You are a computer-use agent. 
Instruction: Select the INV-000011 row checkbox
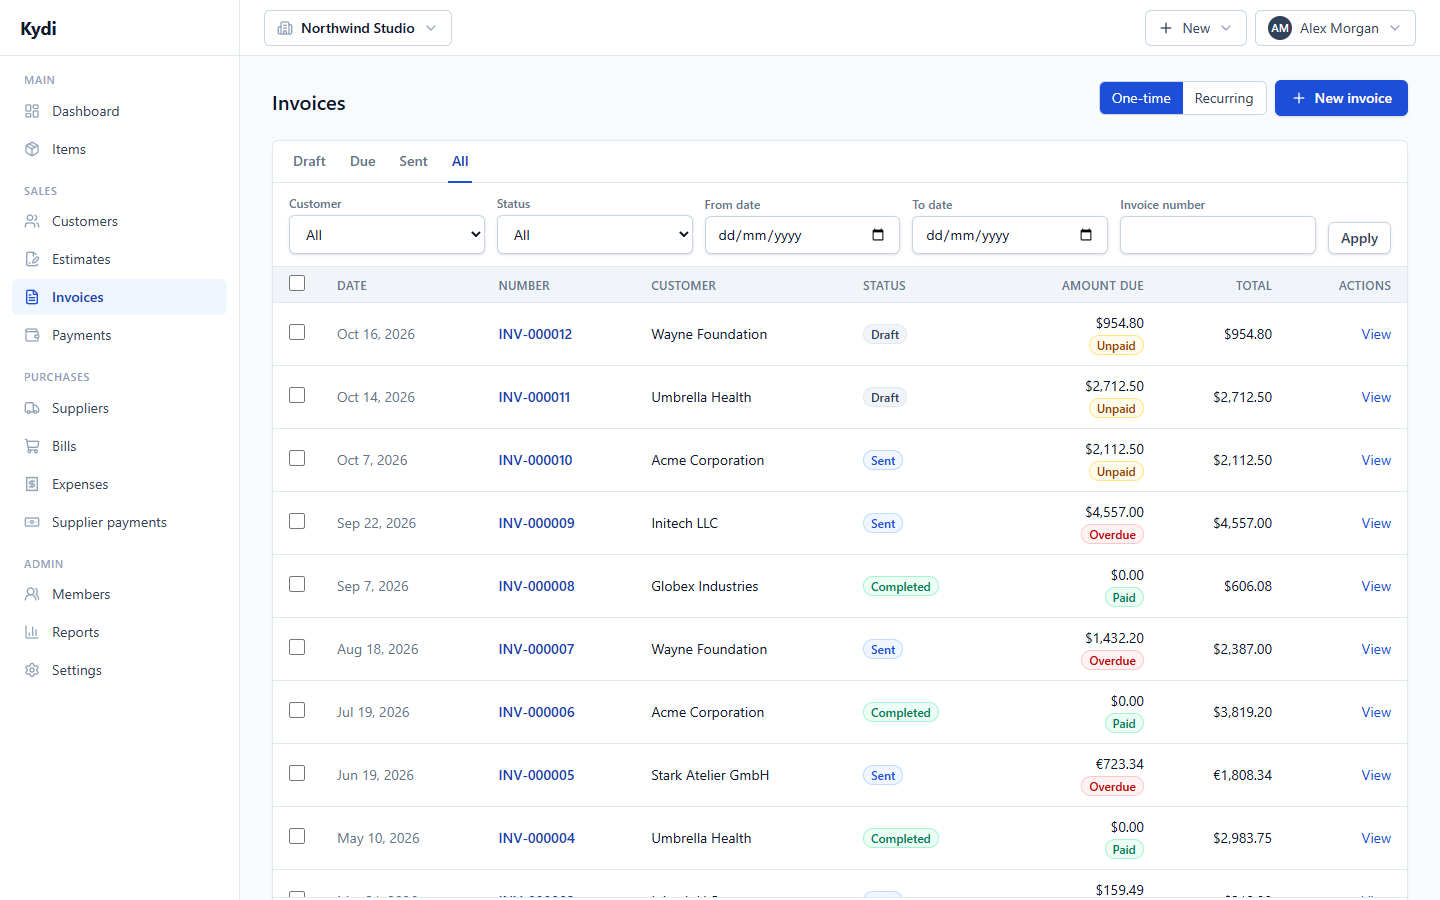coord(297,395)
